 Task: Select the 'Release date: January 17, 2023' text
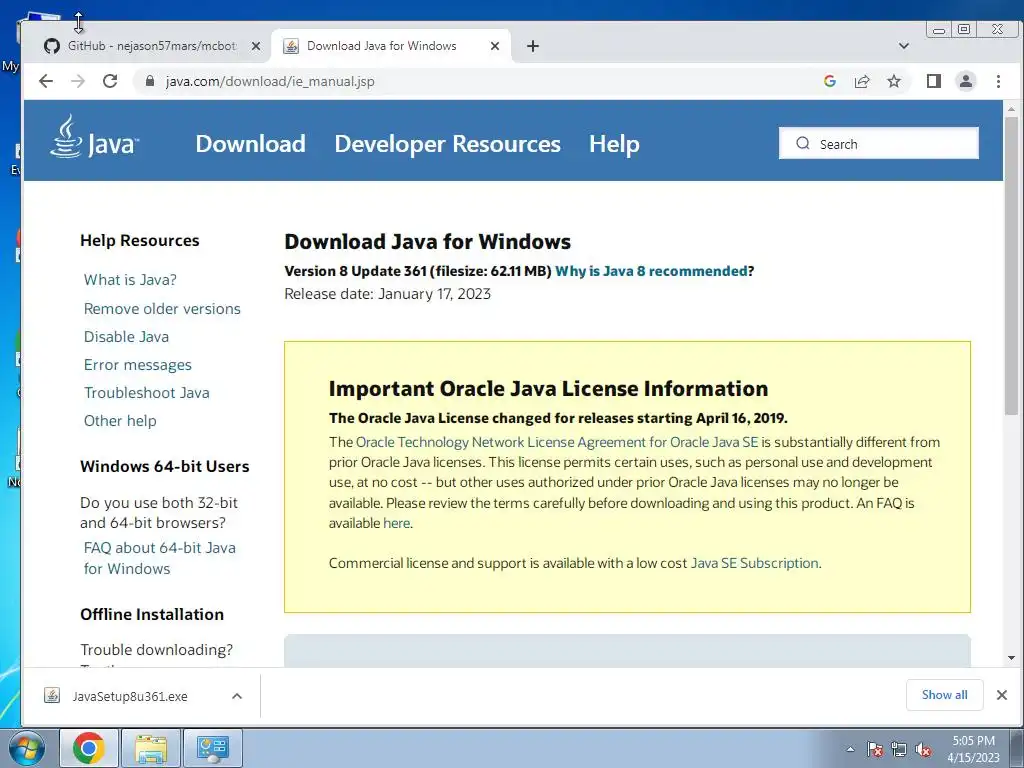[387, 294]
